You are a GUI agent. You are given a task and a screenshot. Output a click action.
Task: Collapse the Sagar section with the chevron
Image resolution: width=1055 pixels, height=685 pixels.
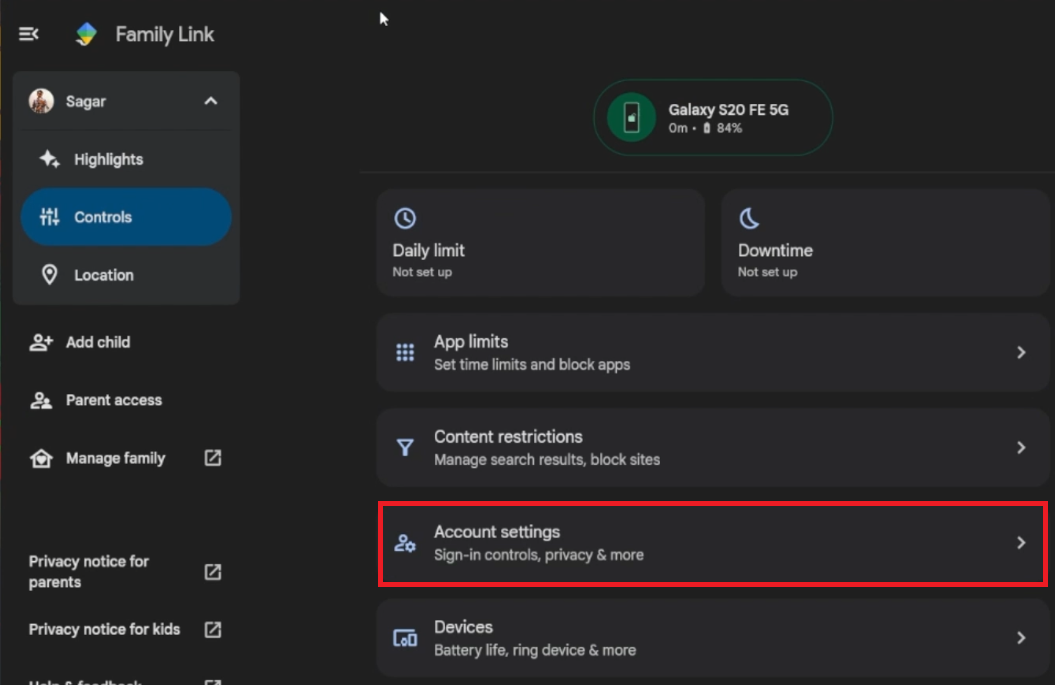pyautogui.click(x=211, y=101)
